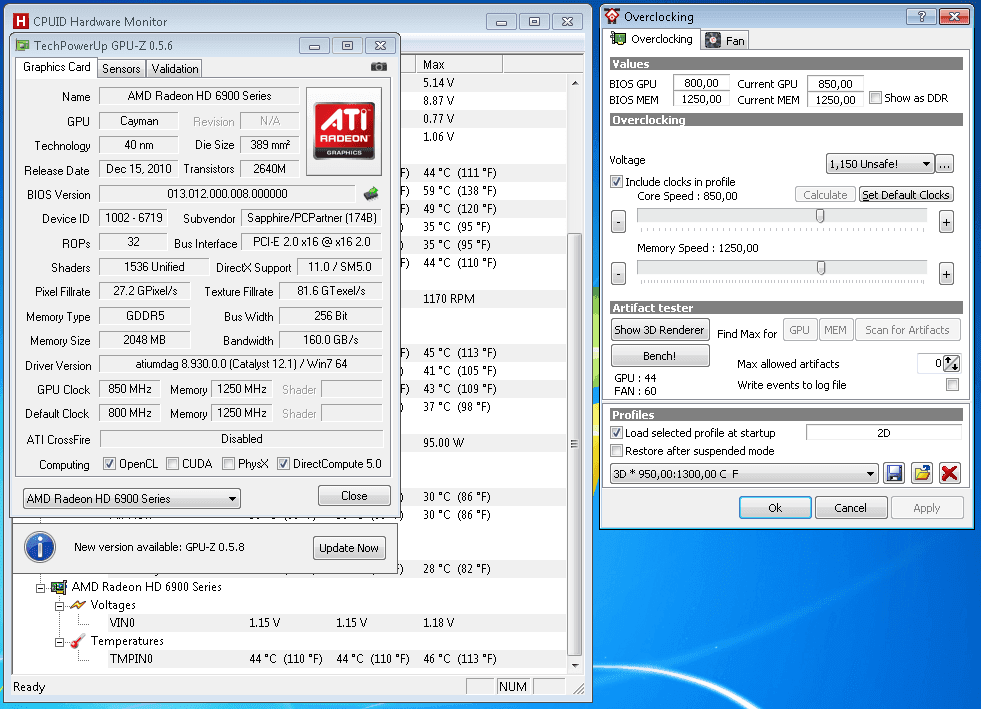Click the Calculate button
Viewport: 981px width, 709px height.
[x=825, y=195]
